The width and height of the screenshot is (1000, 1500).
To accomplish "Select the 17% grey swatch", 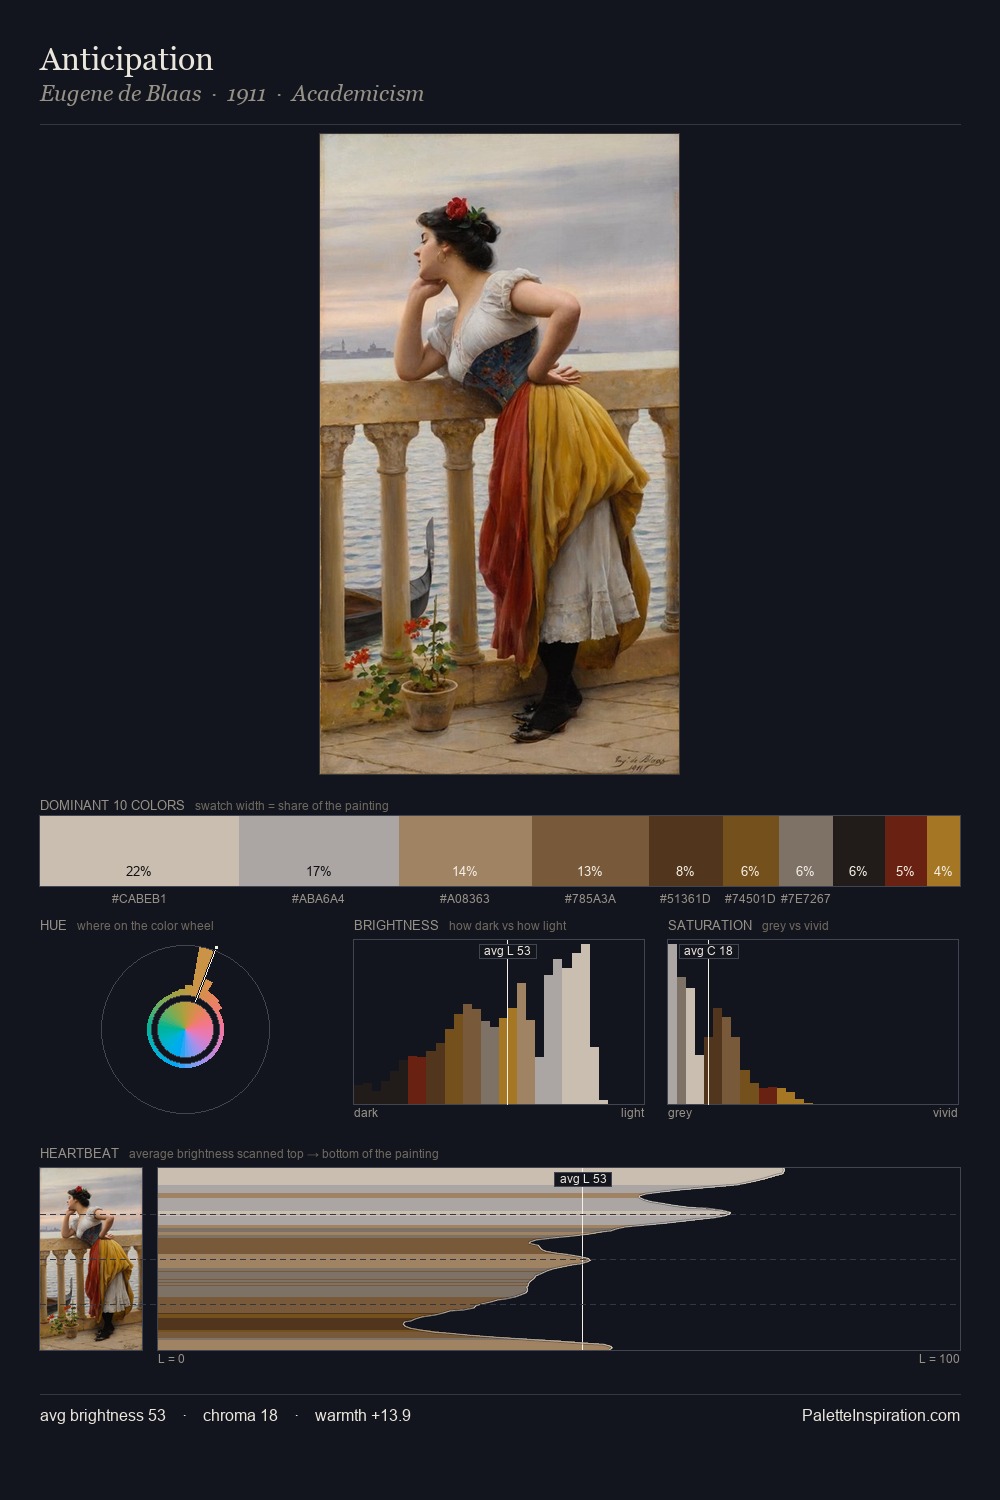I will [x=319, y=851].
